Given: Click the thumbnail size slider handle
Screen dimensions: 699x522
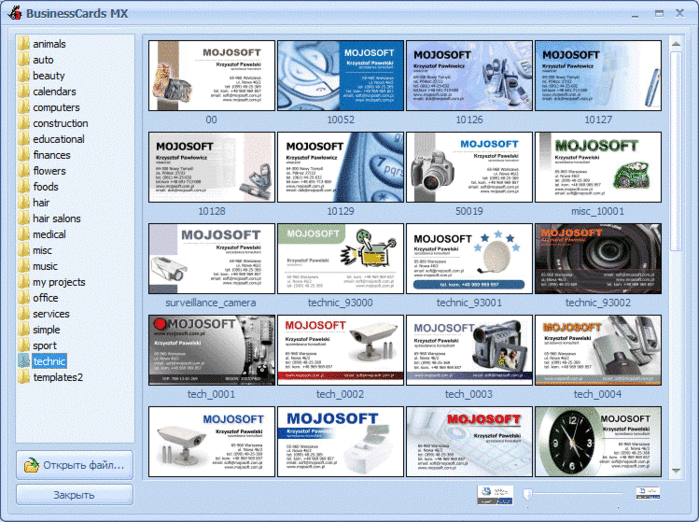Looking at the screenshot, I should click(x=528, y=493).
